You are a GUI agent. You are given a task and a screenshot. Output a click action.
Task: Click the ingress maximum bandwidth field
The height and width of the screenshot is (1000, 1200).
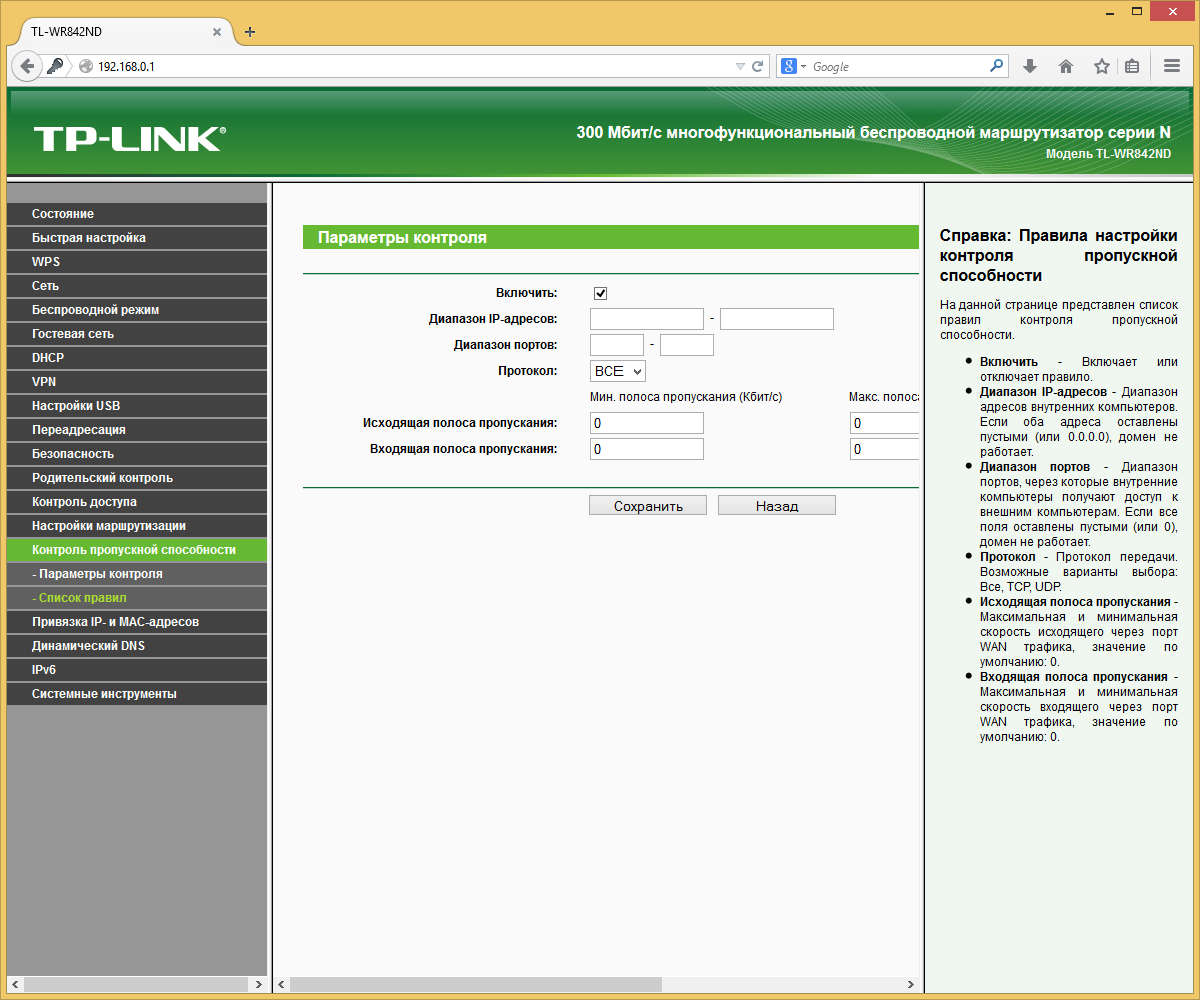pyautogui.click(x=884, y=449)
